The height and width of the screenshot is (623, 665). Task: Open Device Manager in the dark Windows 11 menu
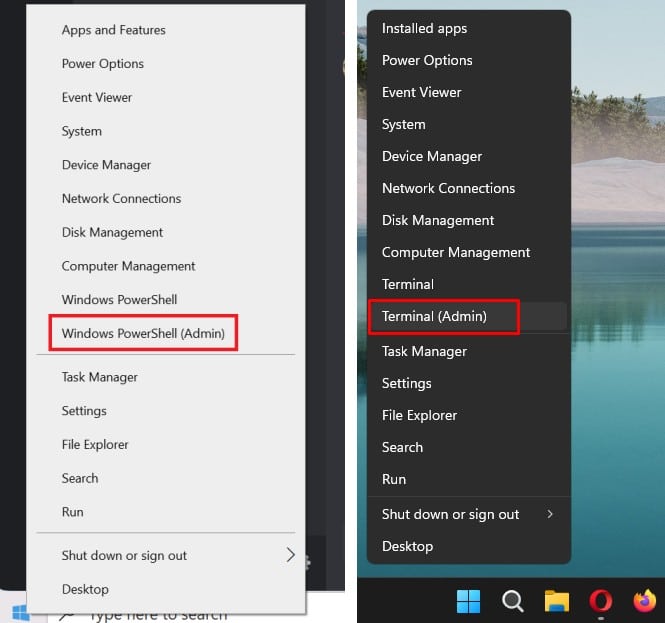468,156
